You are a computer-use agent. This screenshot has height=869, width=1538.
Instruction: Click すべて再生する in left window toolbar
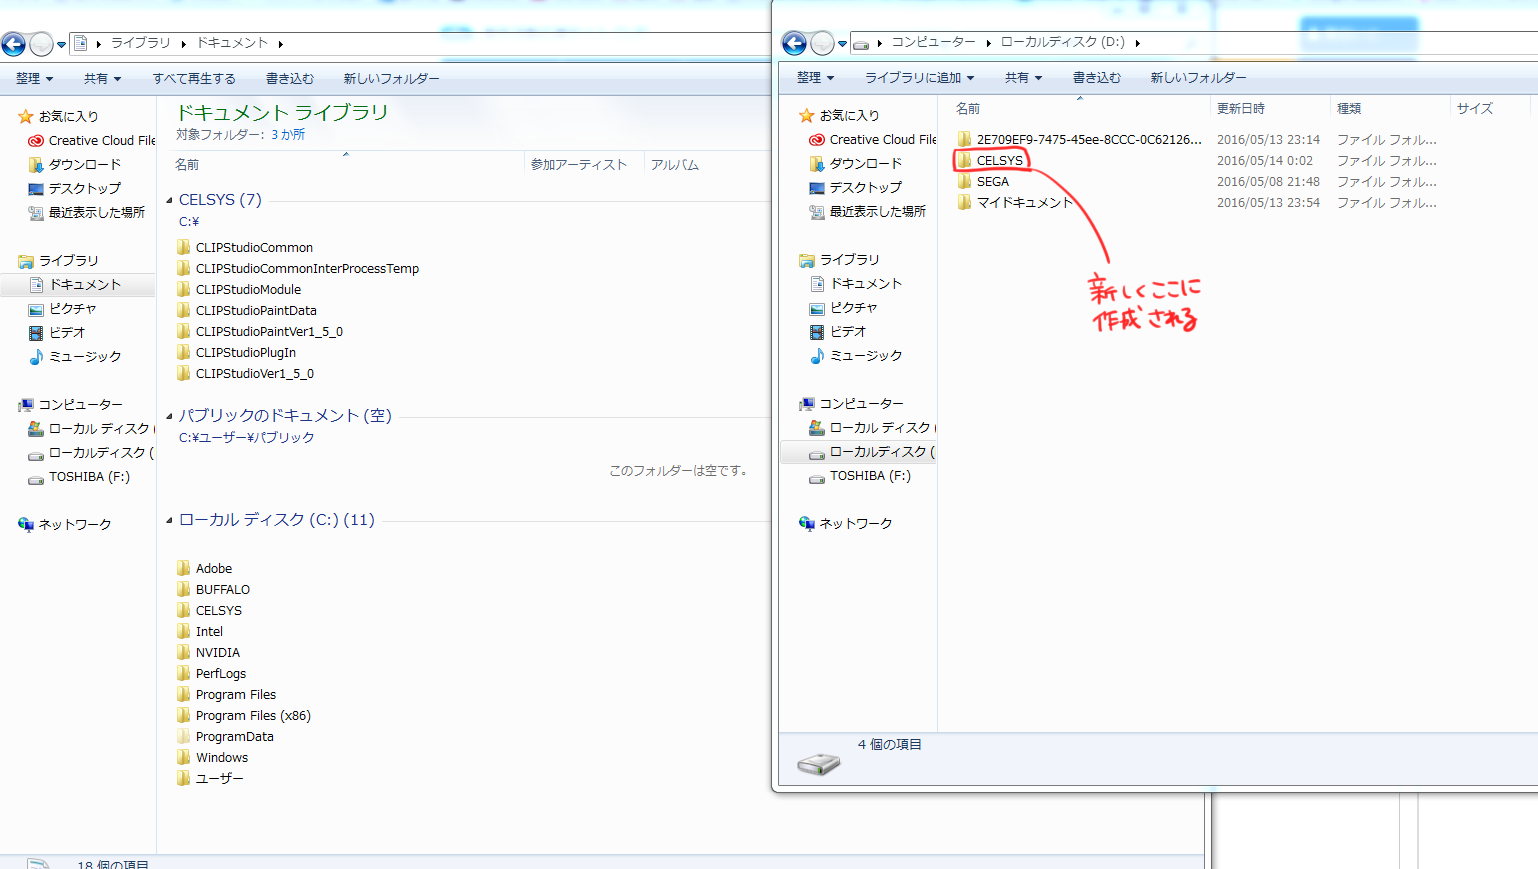(x=194, y=78)
